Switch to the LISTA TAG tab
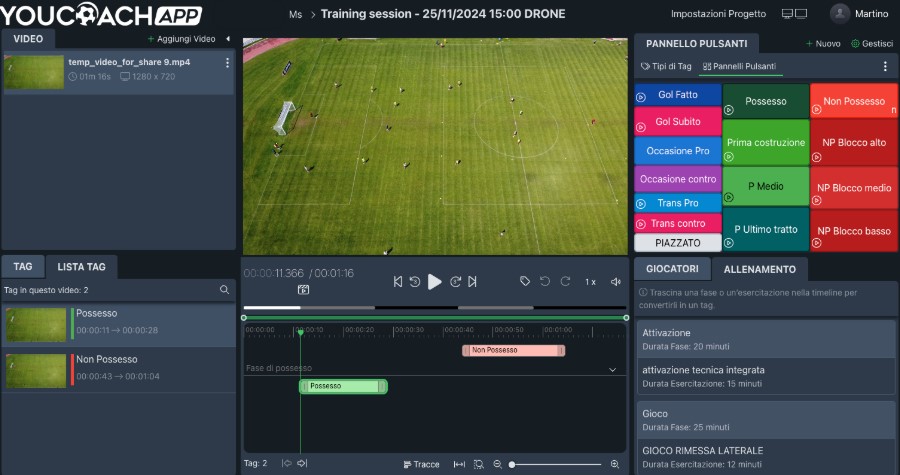This screenshot has height=475, width=900. pos(82,267)
